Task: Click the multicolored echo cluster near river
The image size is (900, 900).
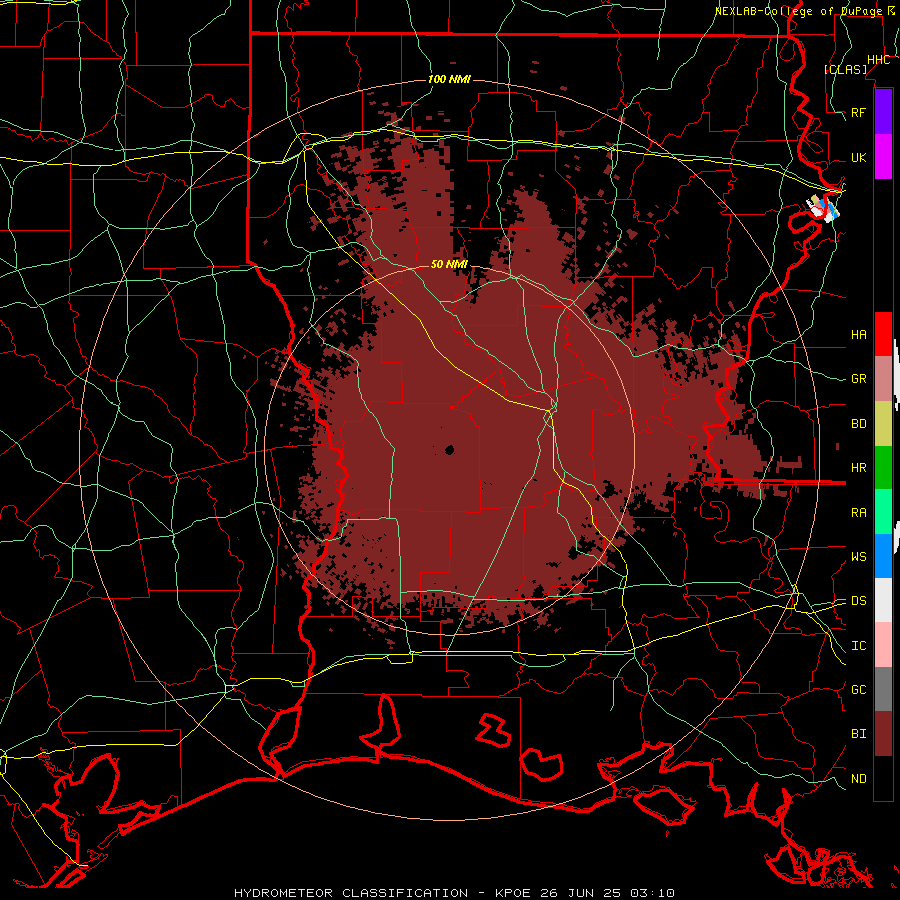Action: click(824, 208)
